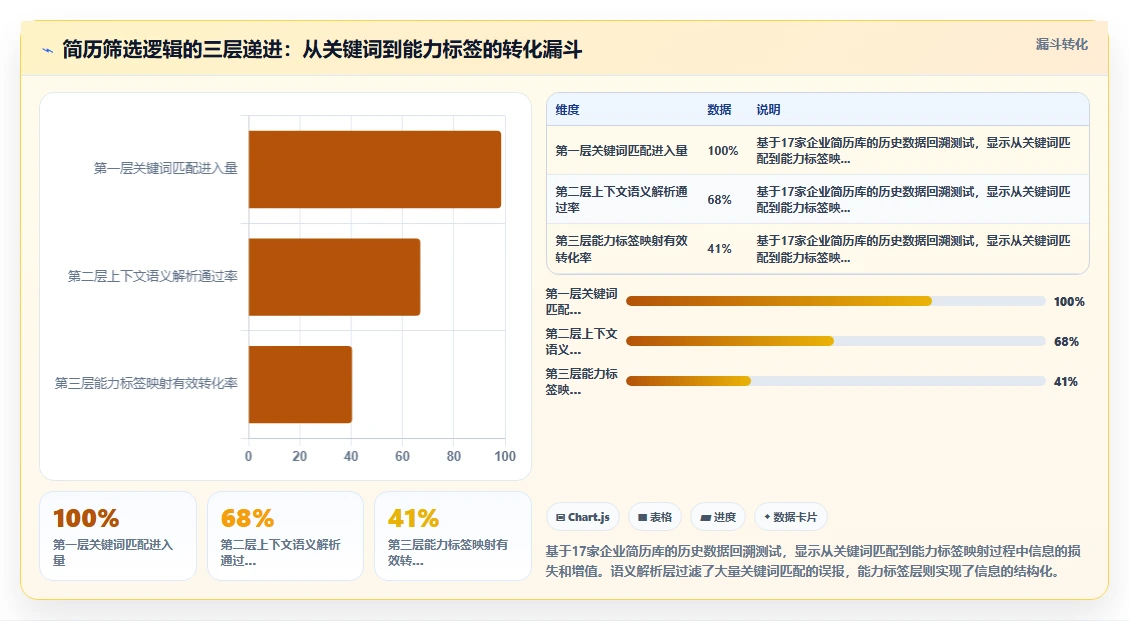Click the description paragraph starting 基于17家企业简历库 at the bottom

coord(813,561)
